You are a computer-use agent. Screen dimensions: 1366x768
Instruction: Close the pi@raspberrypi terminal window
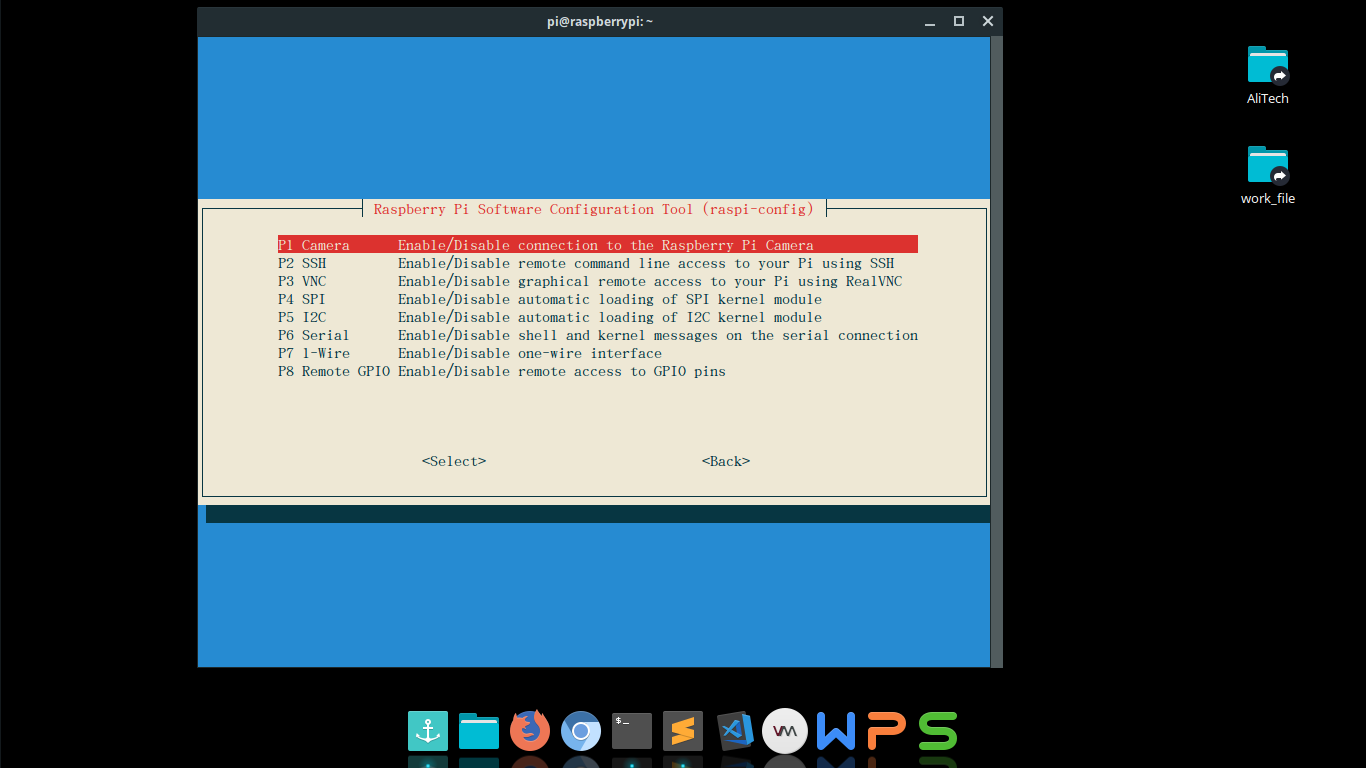988,21
